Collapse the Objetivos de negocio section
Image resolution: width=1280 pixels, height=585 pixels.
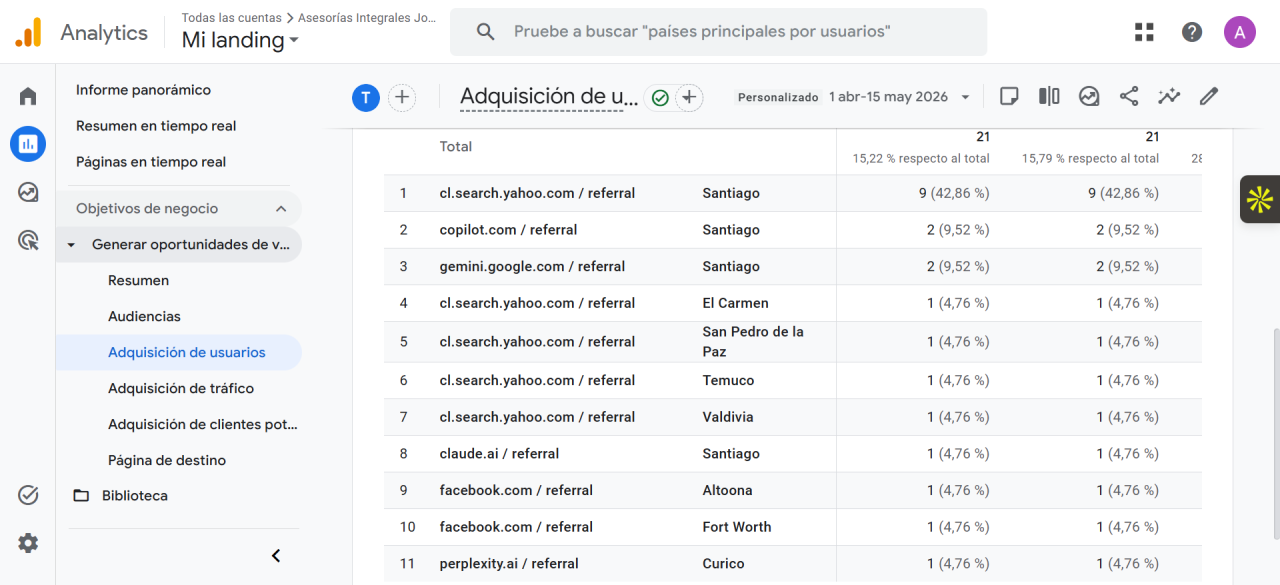[281, 209]
